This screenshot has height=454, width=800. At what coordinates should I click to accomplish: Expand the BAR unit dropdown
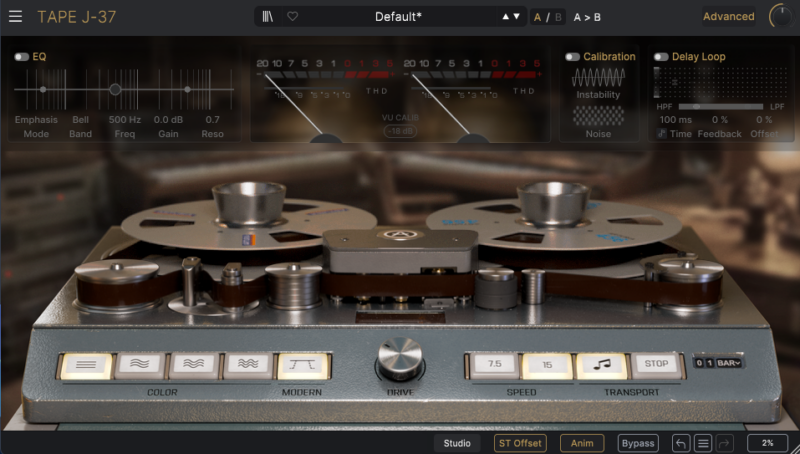729,362
